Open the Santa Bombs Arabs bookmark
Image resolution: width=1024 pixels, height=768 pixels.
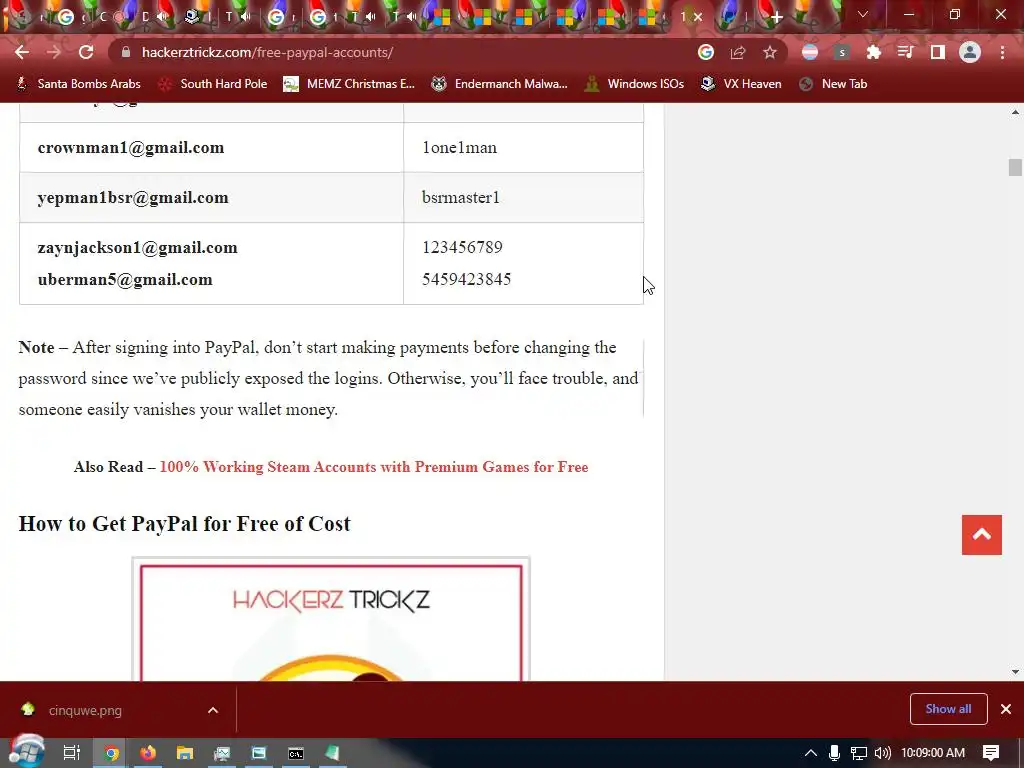[78, 84]
